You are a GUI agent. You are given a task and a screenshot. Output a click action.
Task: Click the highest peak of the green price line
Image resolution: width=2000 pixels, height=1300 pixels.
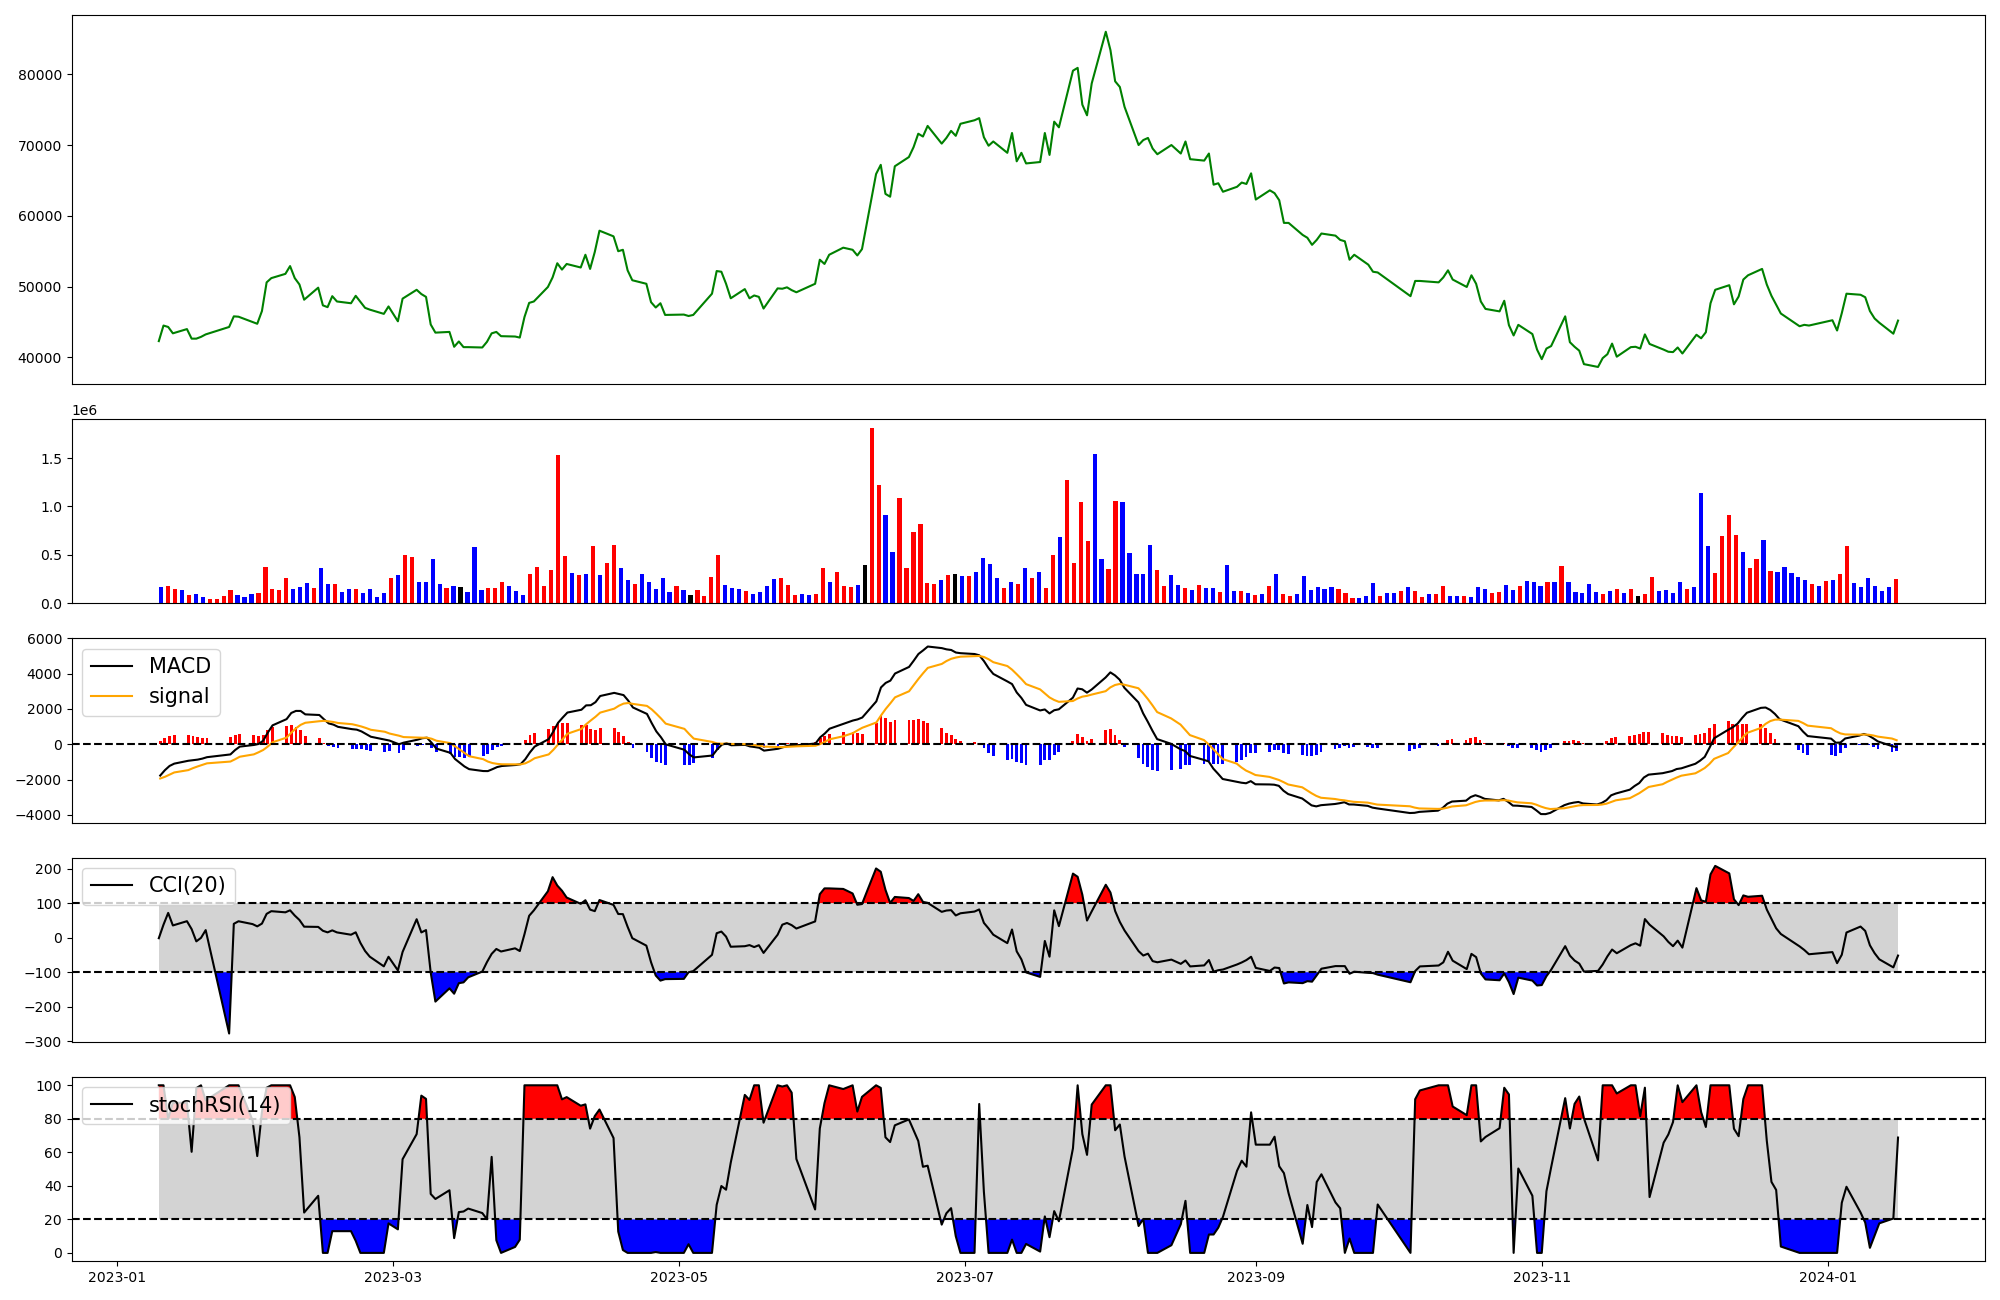1105,33
